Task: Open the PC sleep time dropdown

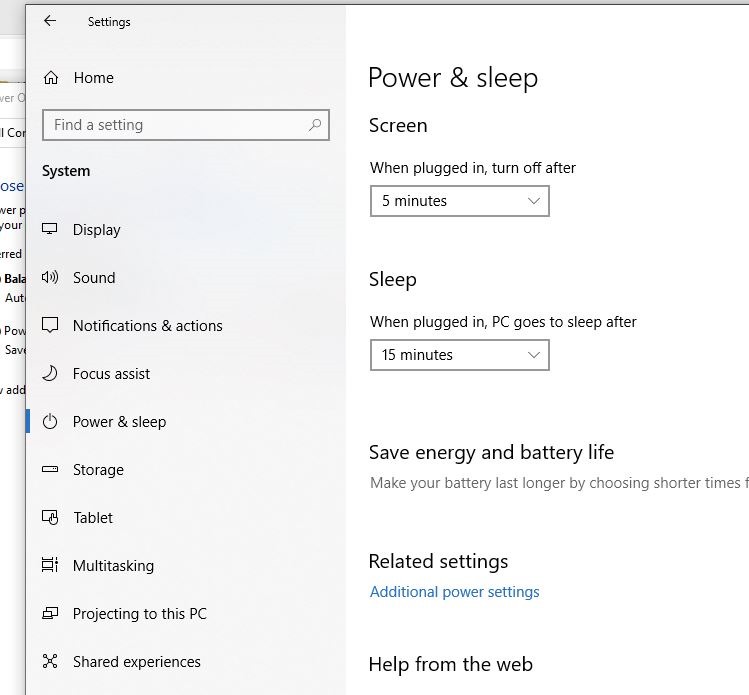Action: pyautogui.click(x=459, y=355)
